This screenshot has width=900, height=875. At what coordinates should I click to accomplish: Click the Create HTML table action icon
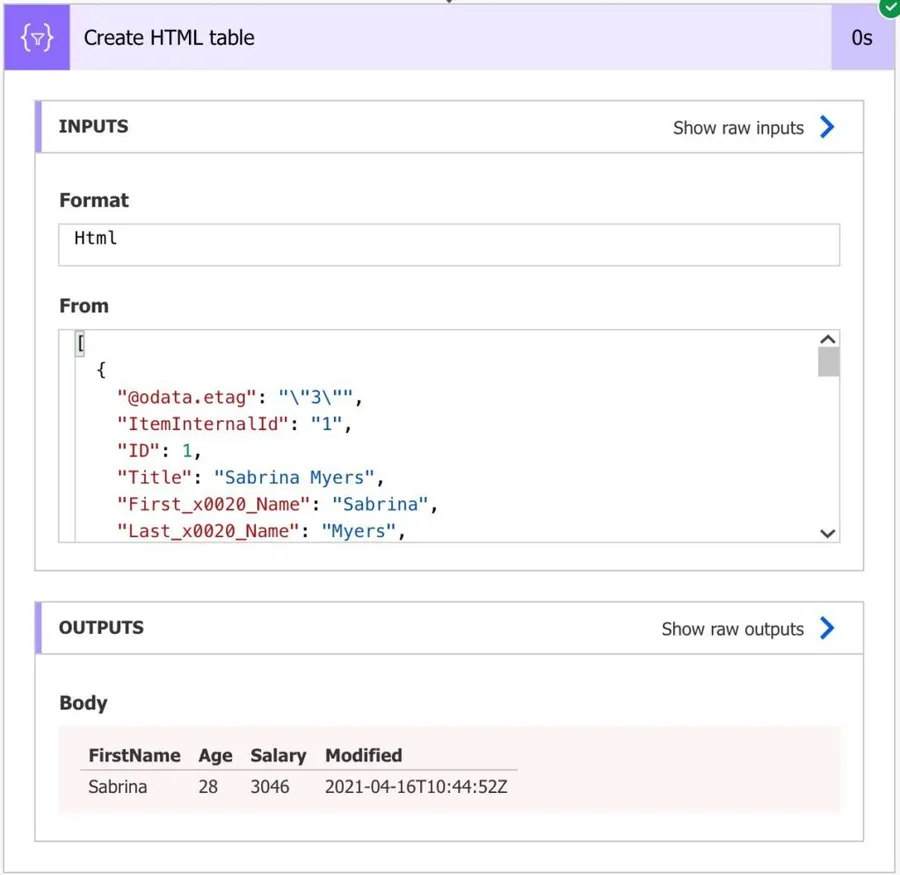click(37, 38)
